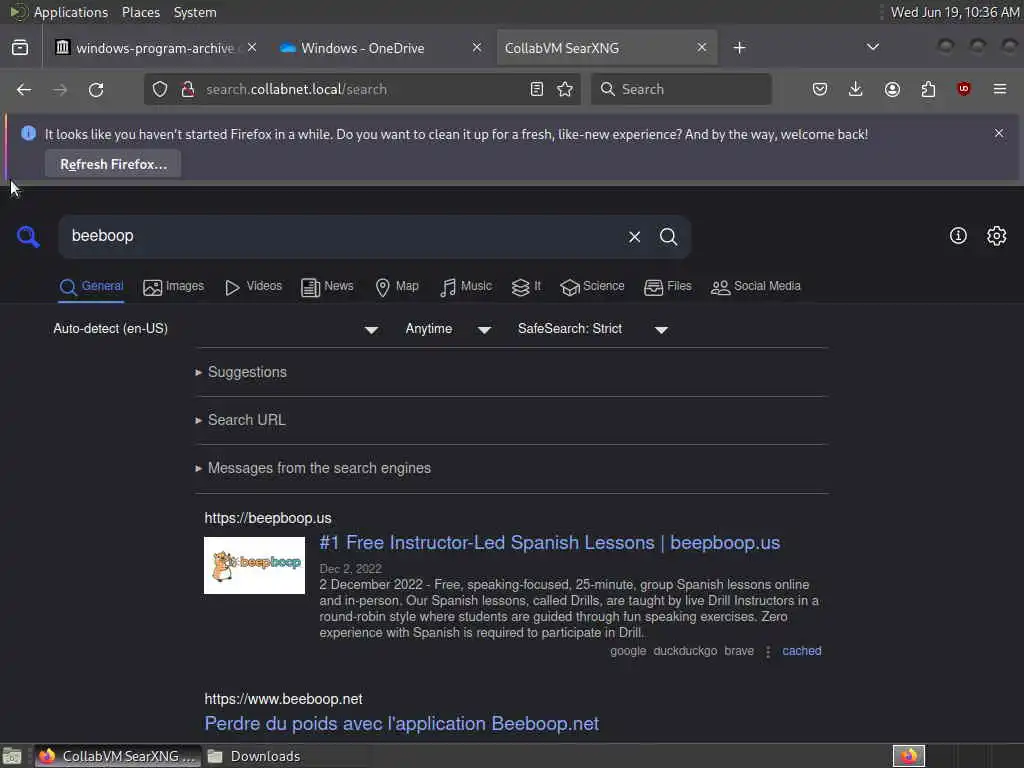Screen dimensions: 1024x768
Task: Click https://www.beeboop.net result URL
Action: point(283,699)
